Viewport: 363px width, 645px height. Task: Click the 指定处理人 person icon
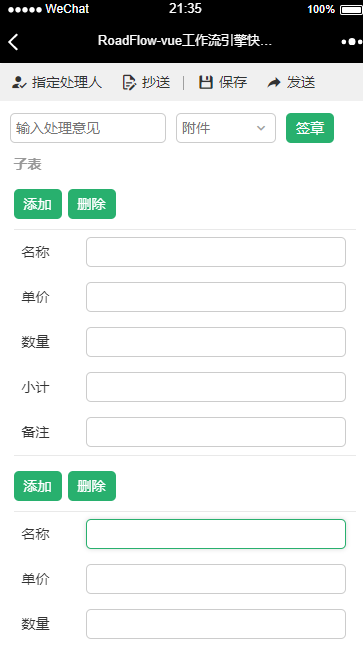click(x=19, y=82)
